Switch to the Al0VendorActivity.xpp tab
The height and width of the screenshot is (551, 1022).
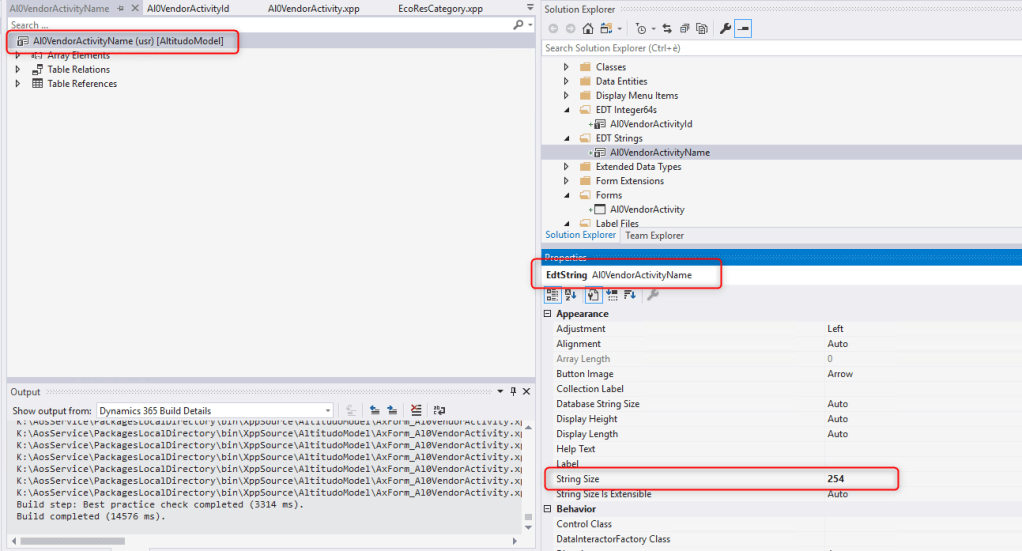[x=306, y=8]
